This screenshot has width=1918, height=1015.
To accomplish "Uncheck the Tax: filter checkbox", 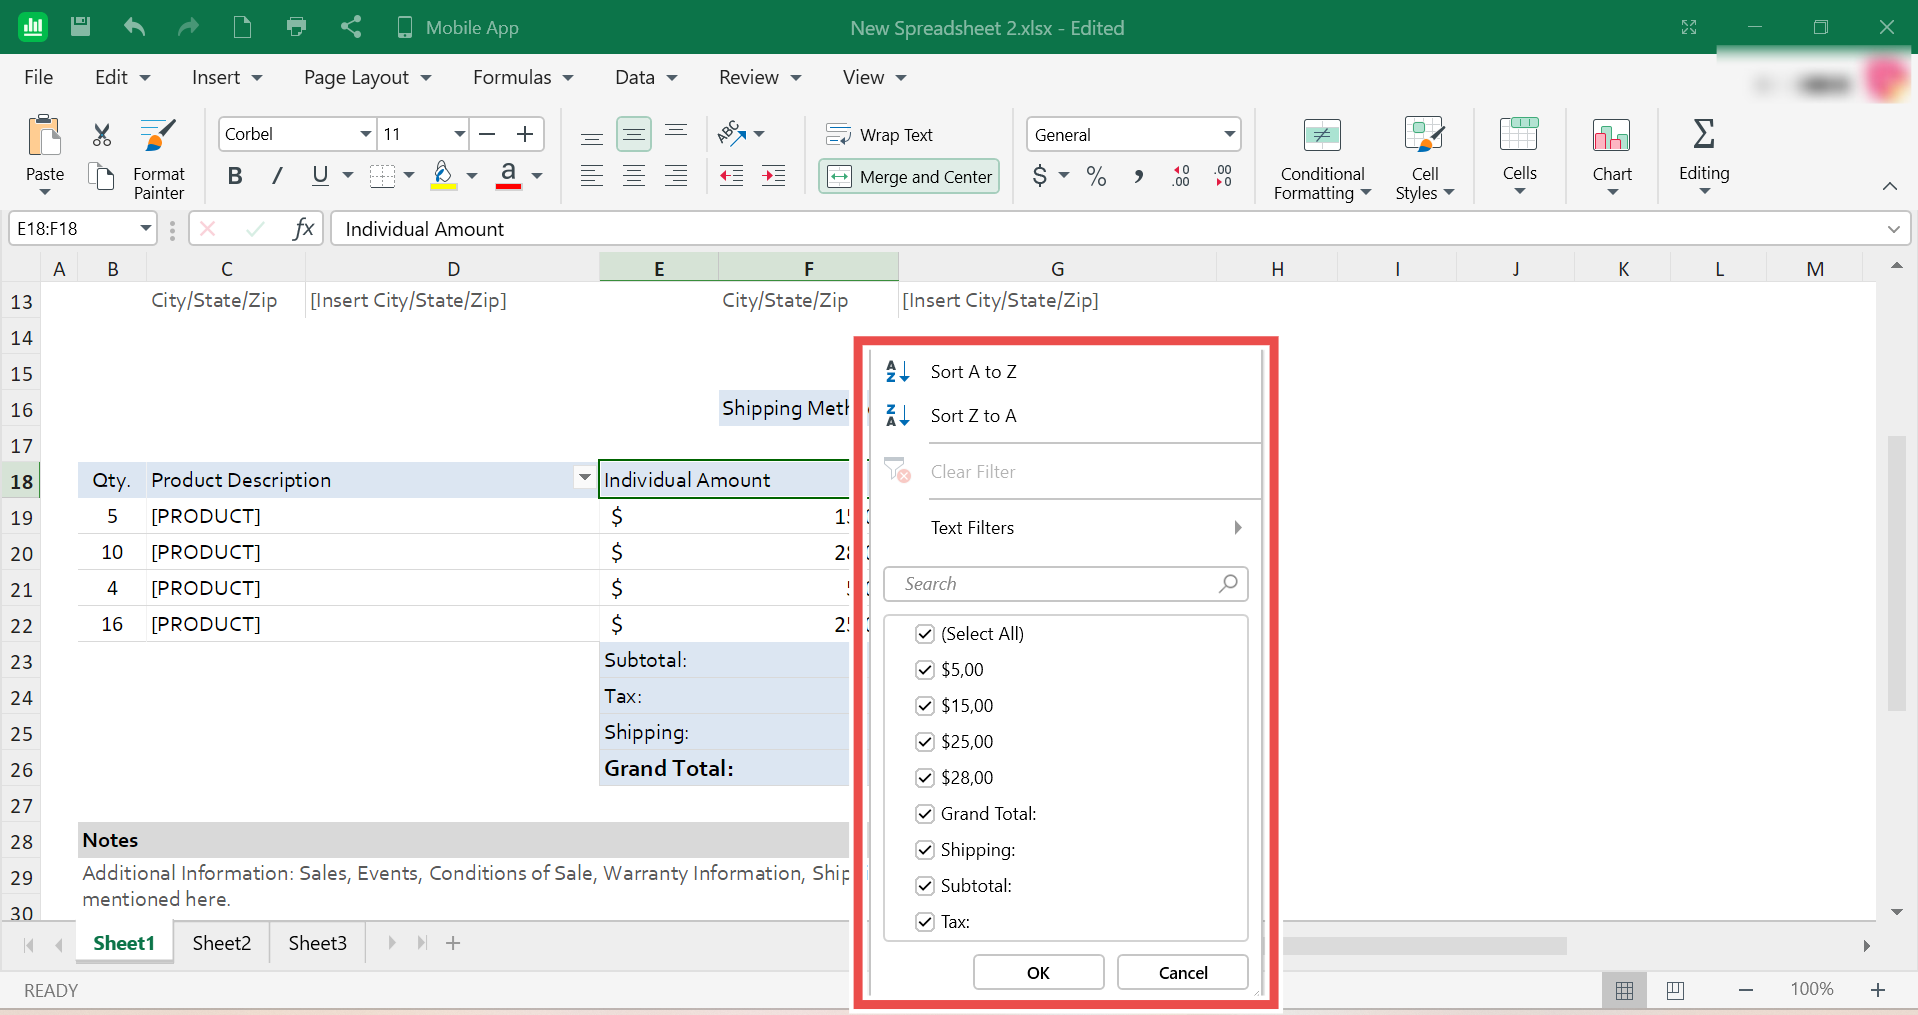I will (x=925, y=922).
